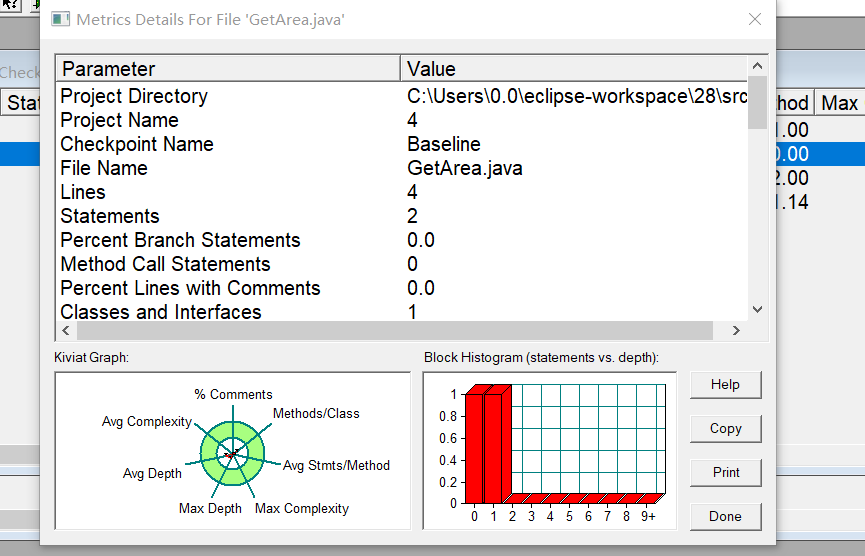
Task: Click the Max column header in background window
Action: [x=840, y=103]
